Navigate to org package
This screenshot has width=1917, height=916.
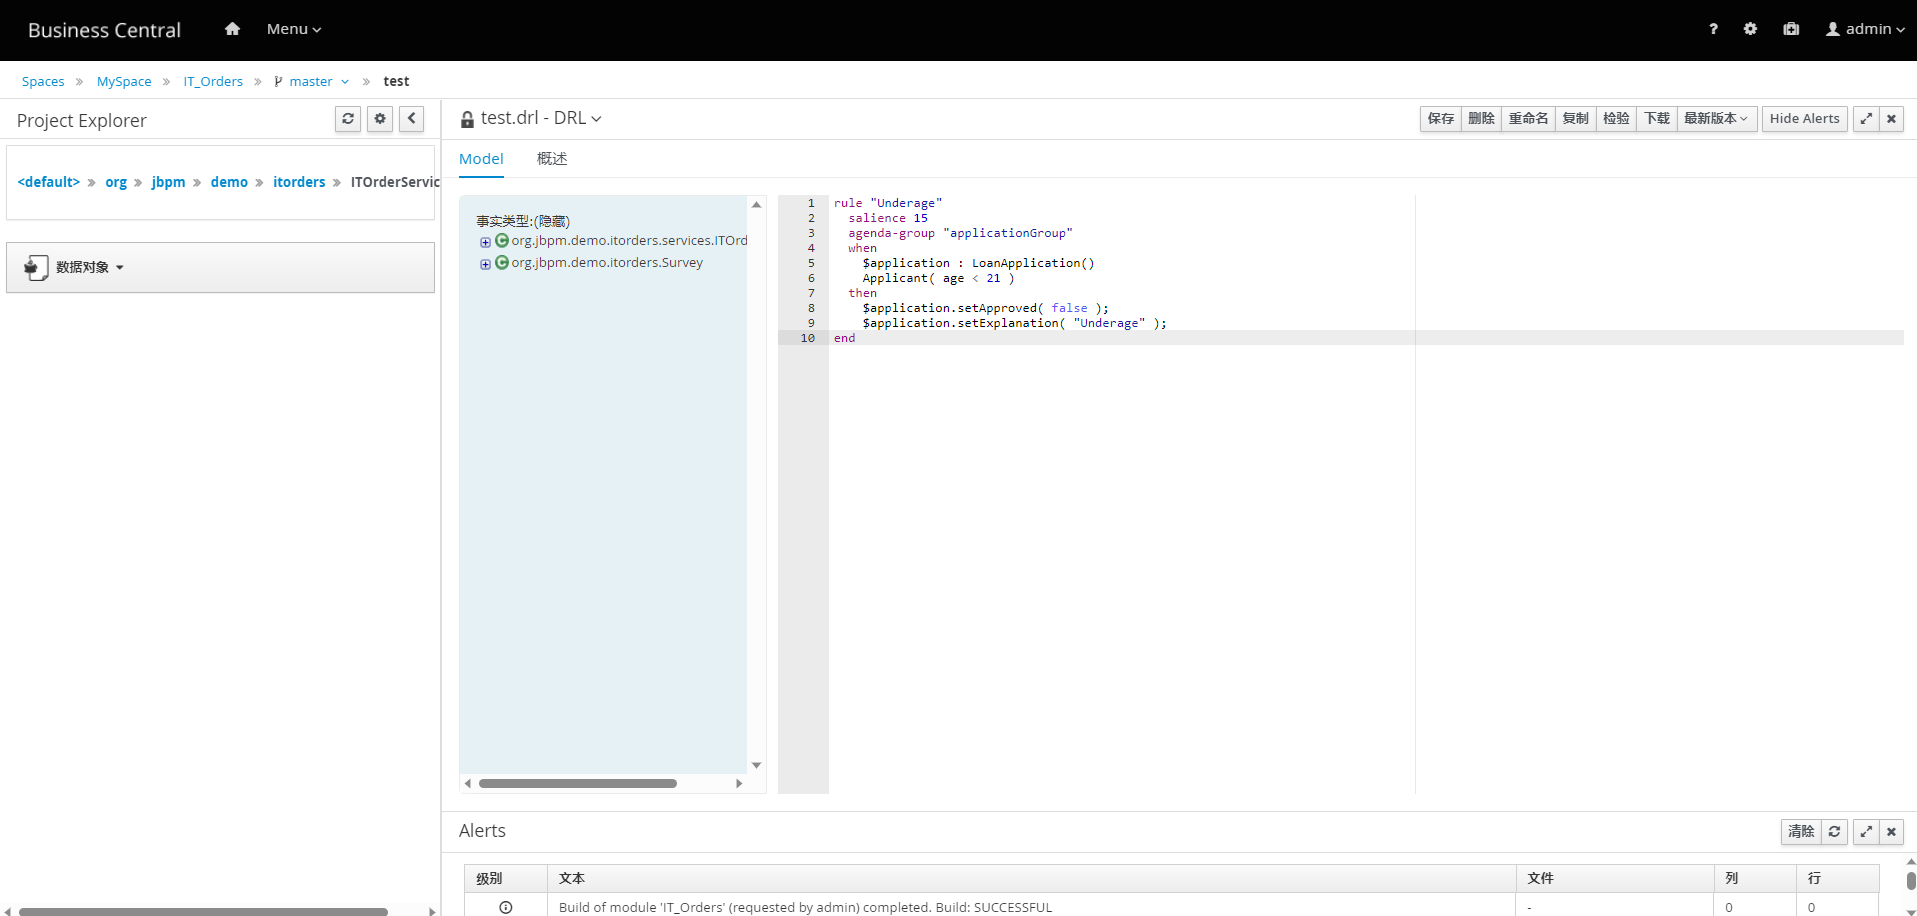point(116,182)
